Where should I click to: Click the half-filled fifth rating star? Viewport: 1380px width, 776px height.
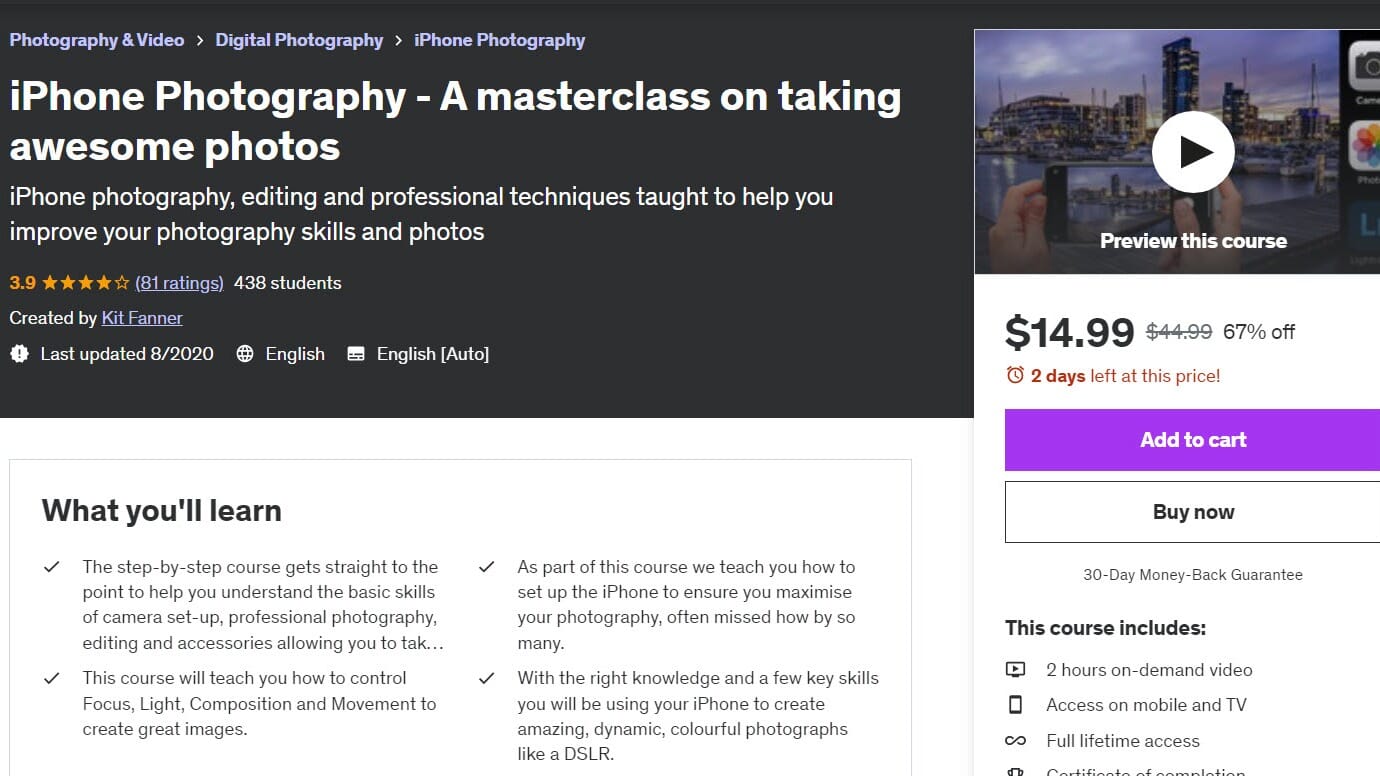pyautogui.click(x=124, y=283)
